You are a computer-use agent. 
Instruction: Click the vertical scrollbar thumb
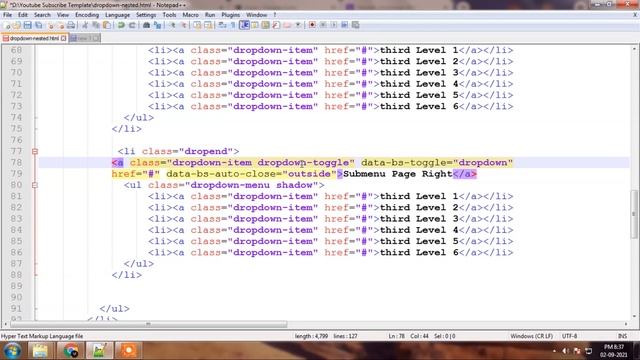(x=634, y=213)
